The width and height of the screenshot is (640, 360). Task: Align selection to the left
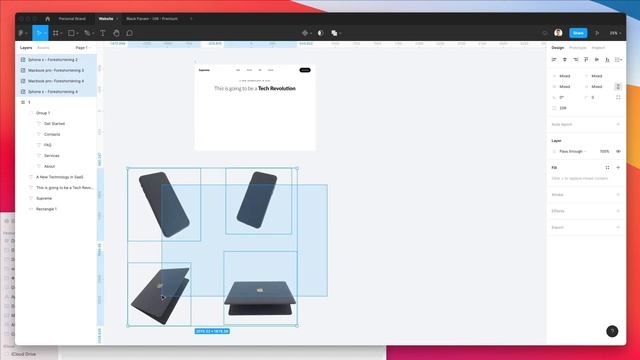click(554, 60)
